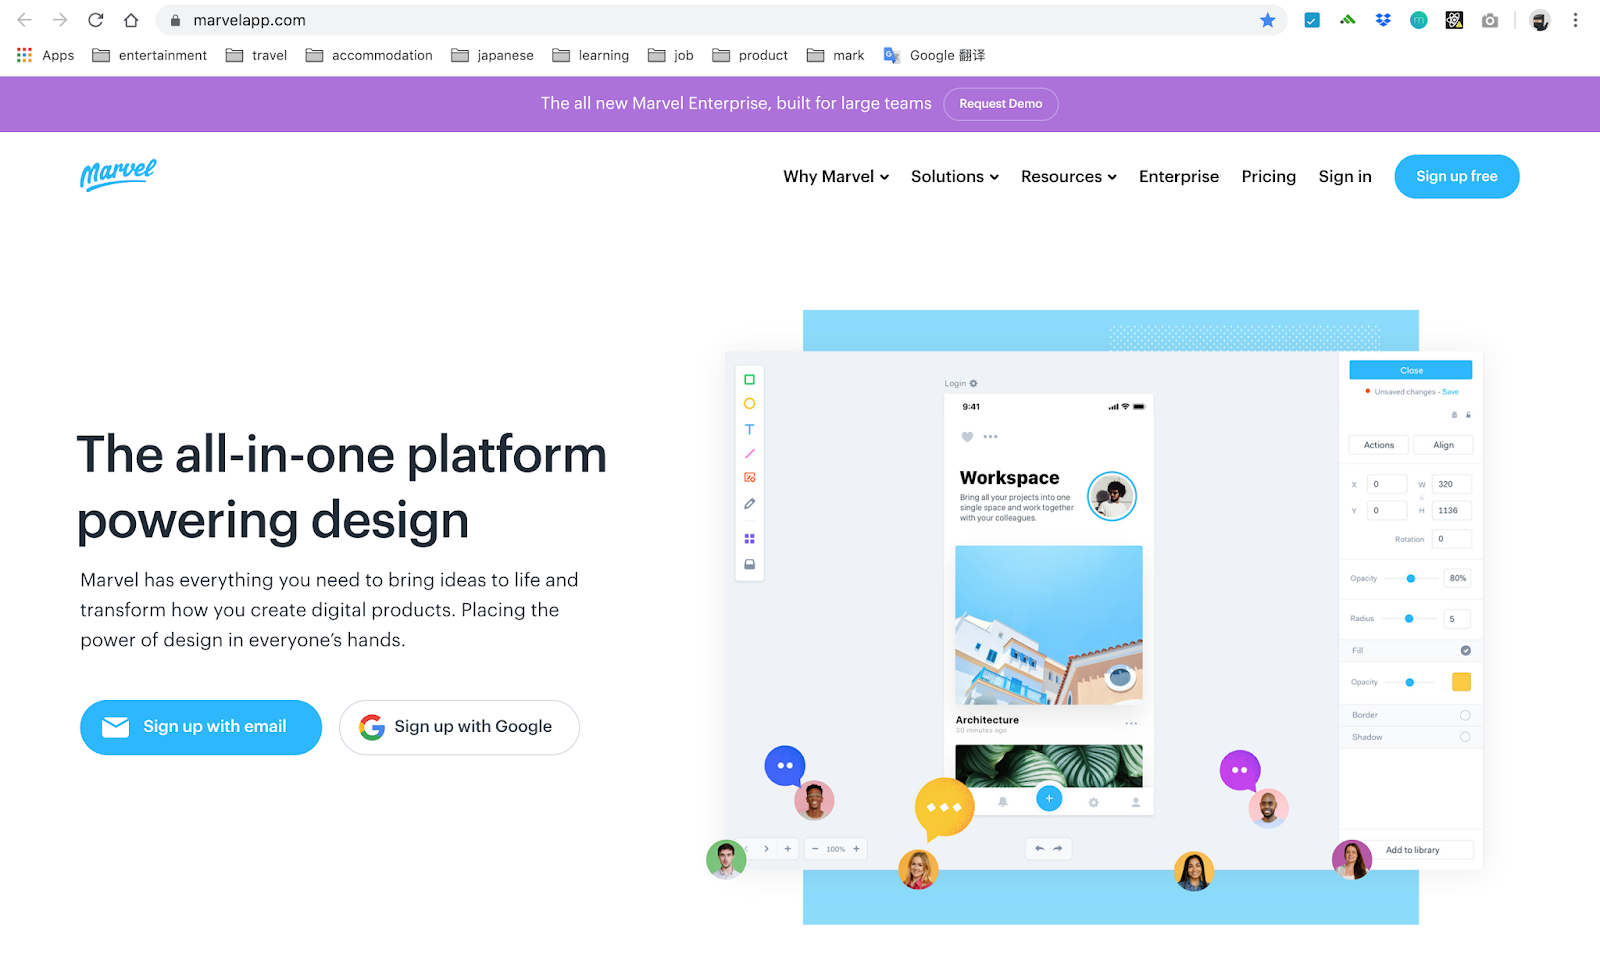Open the browser home icon
Image resolution: width=1600 pixels, height=953 pixels.
131,20
